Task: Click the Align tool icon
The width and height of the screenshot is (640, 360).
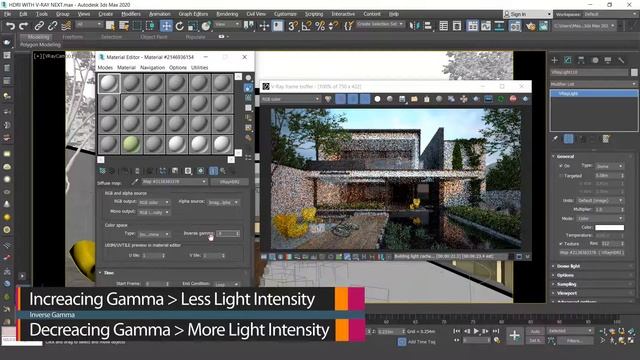Action: click(428, 26)
